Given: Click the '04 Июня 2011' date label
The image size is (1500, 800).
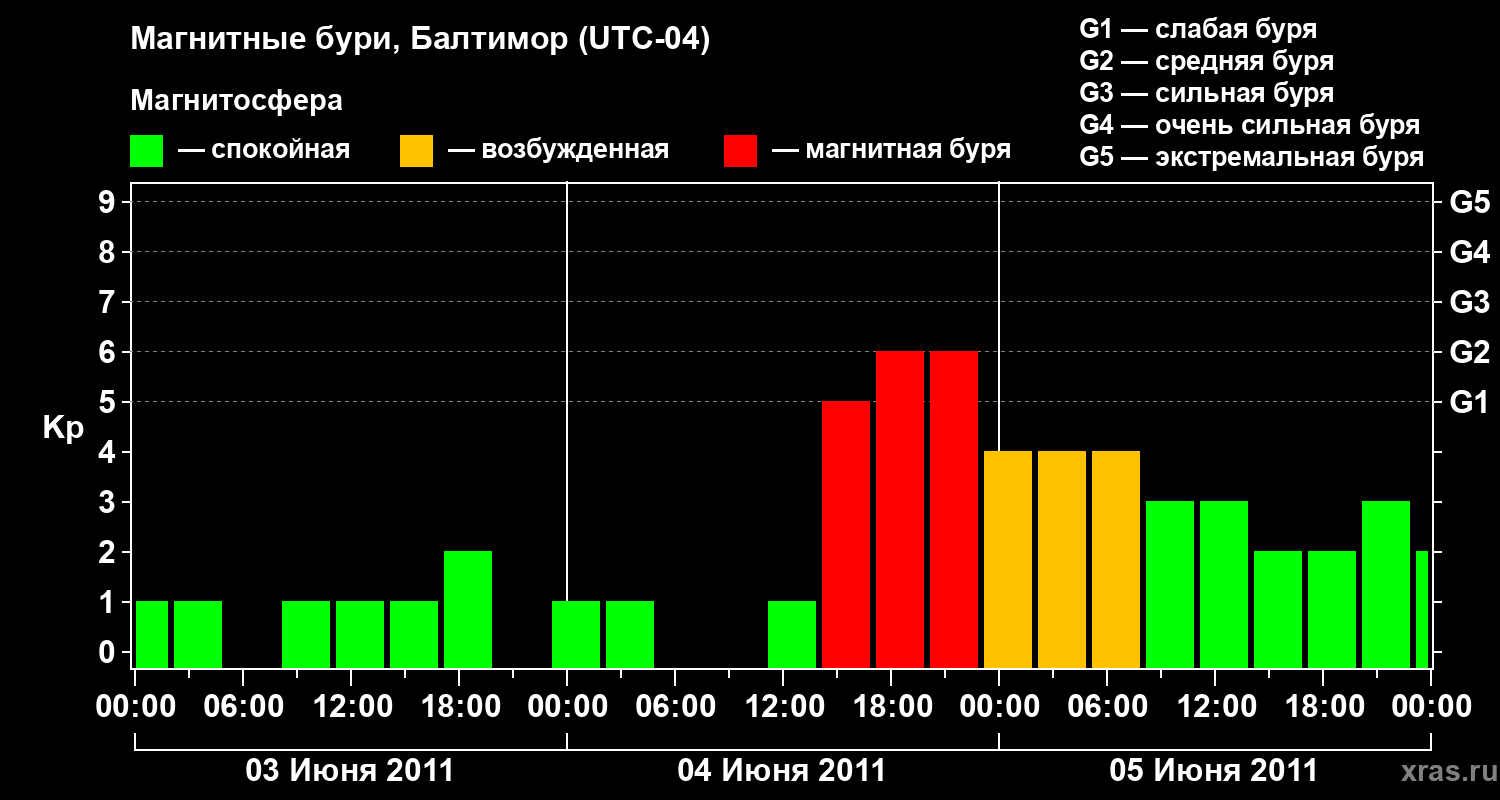Looking at the screenshot, I should (782, 771).
